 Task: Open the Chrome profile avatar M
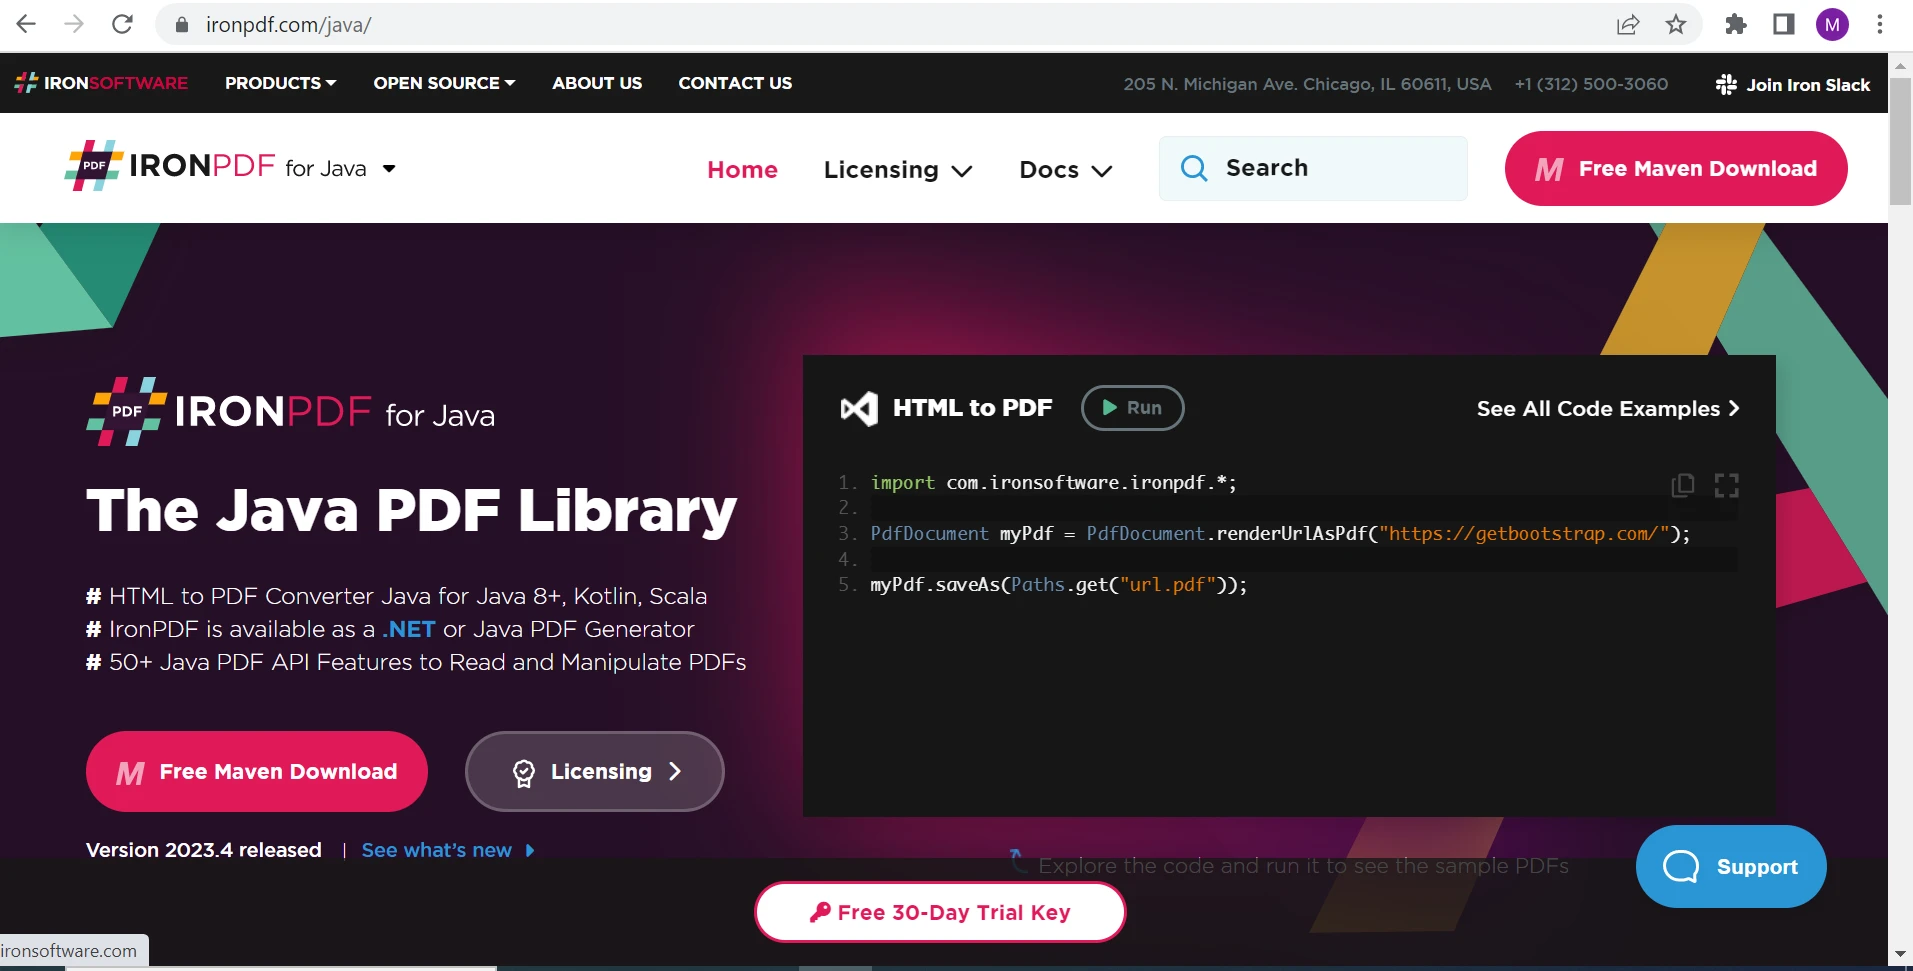[x=1832, y=25]
